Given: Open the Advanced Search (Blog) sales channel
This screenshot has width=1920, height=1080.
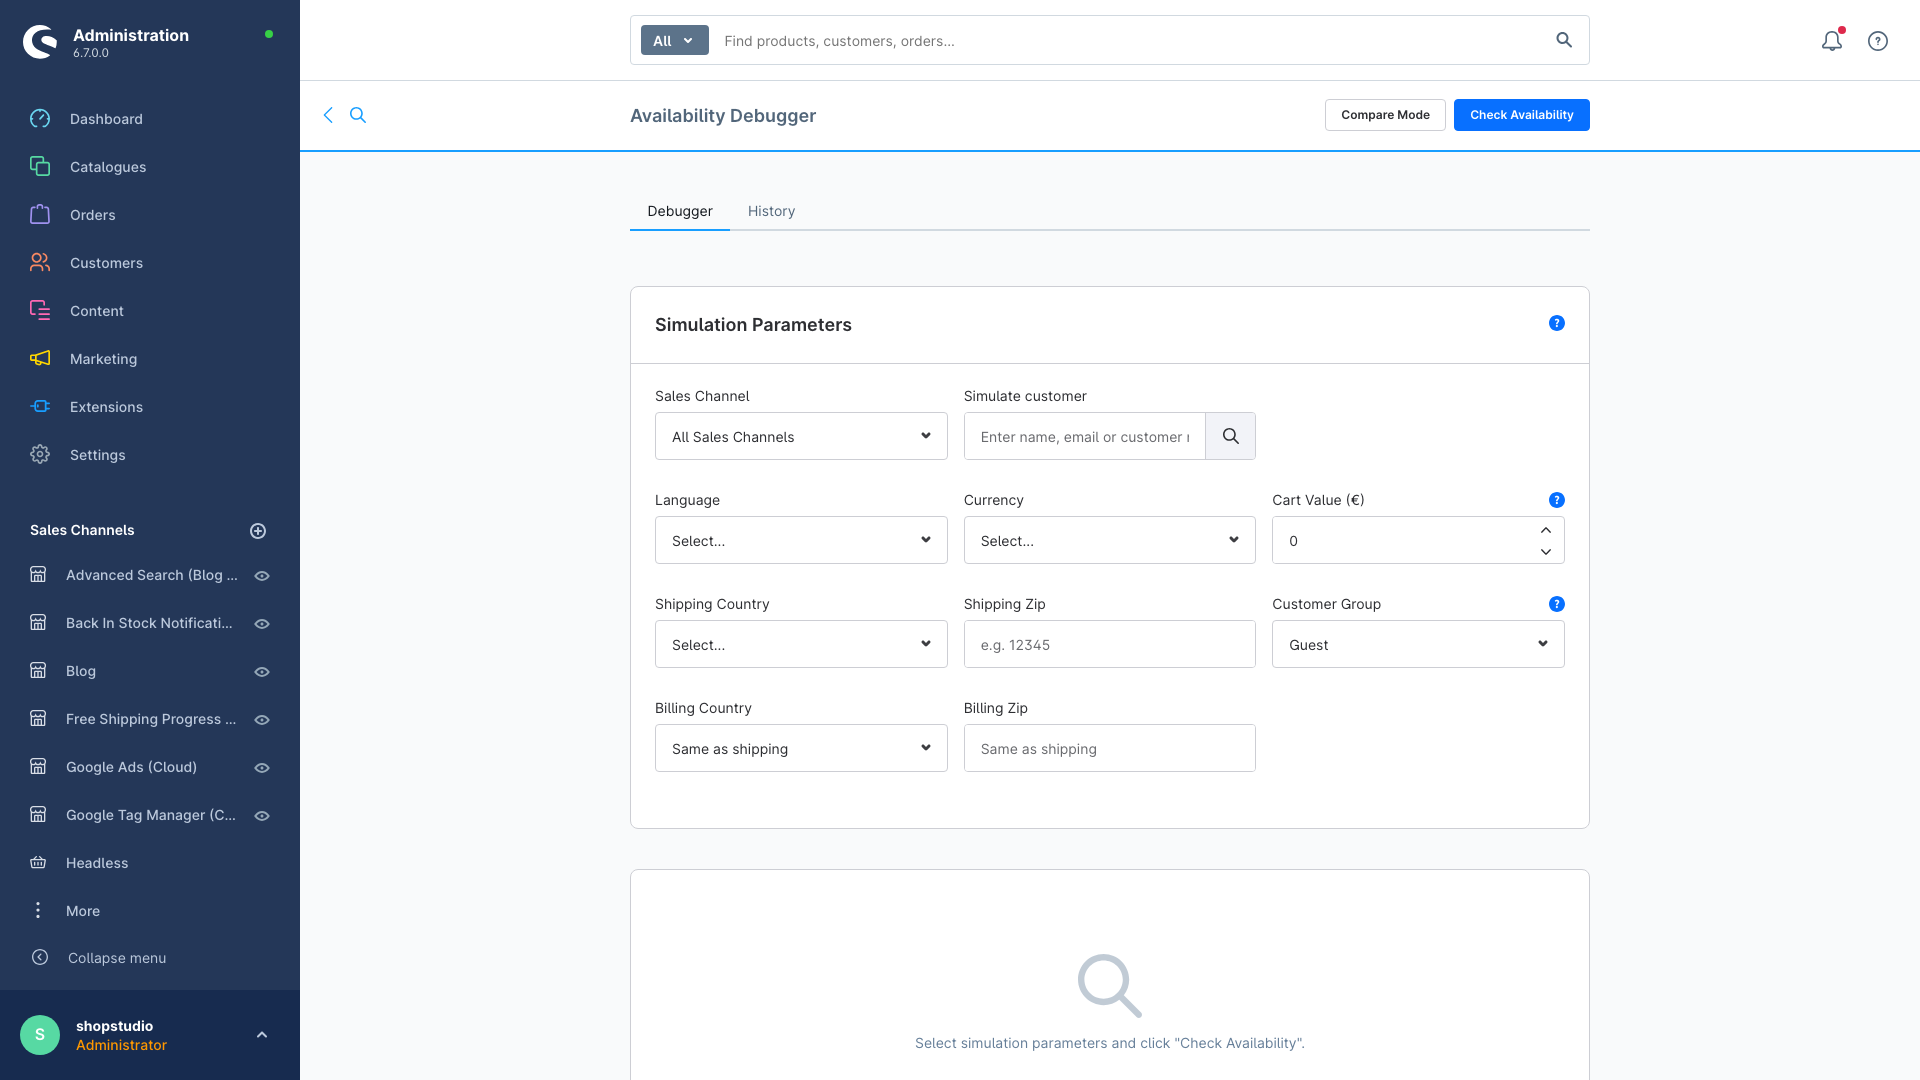Looking at the screenshot, I should click(152, 575).
